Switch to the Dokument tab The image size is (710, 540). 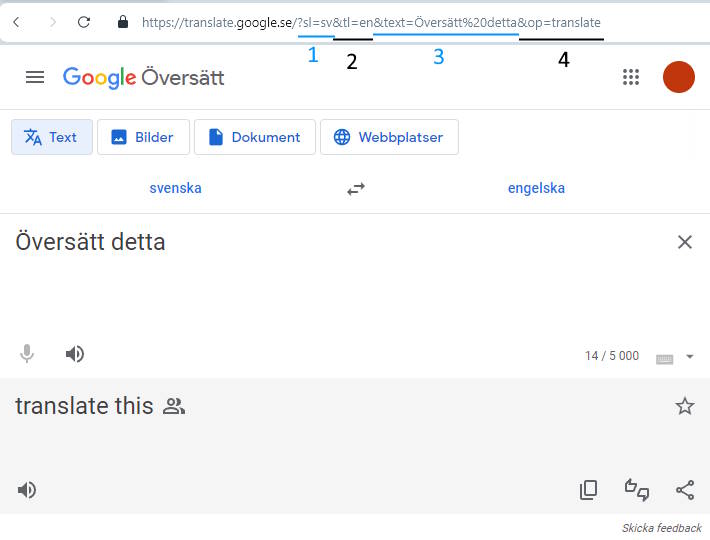(x=255, y=138)
